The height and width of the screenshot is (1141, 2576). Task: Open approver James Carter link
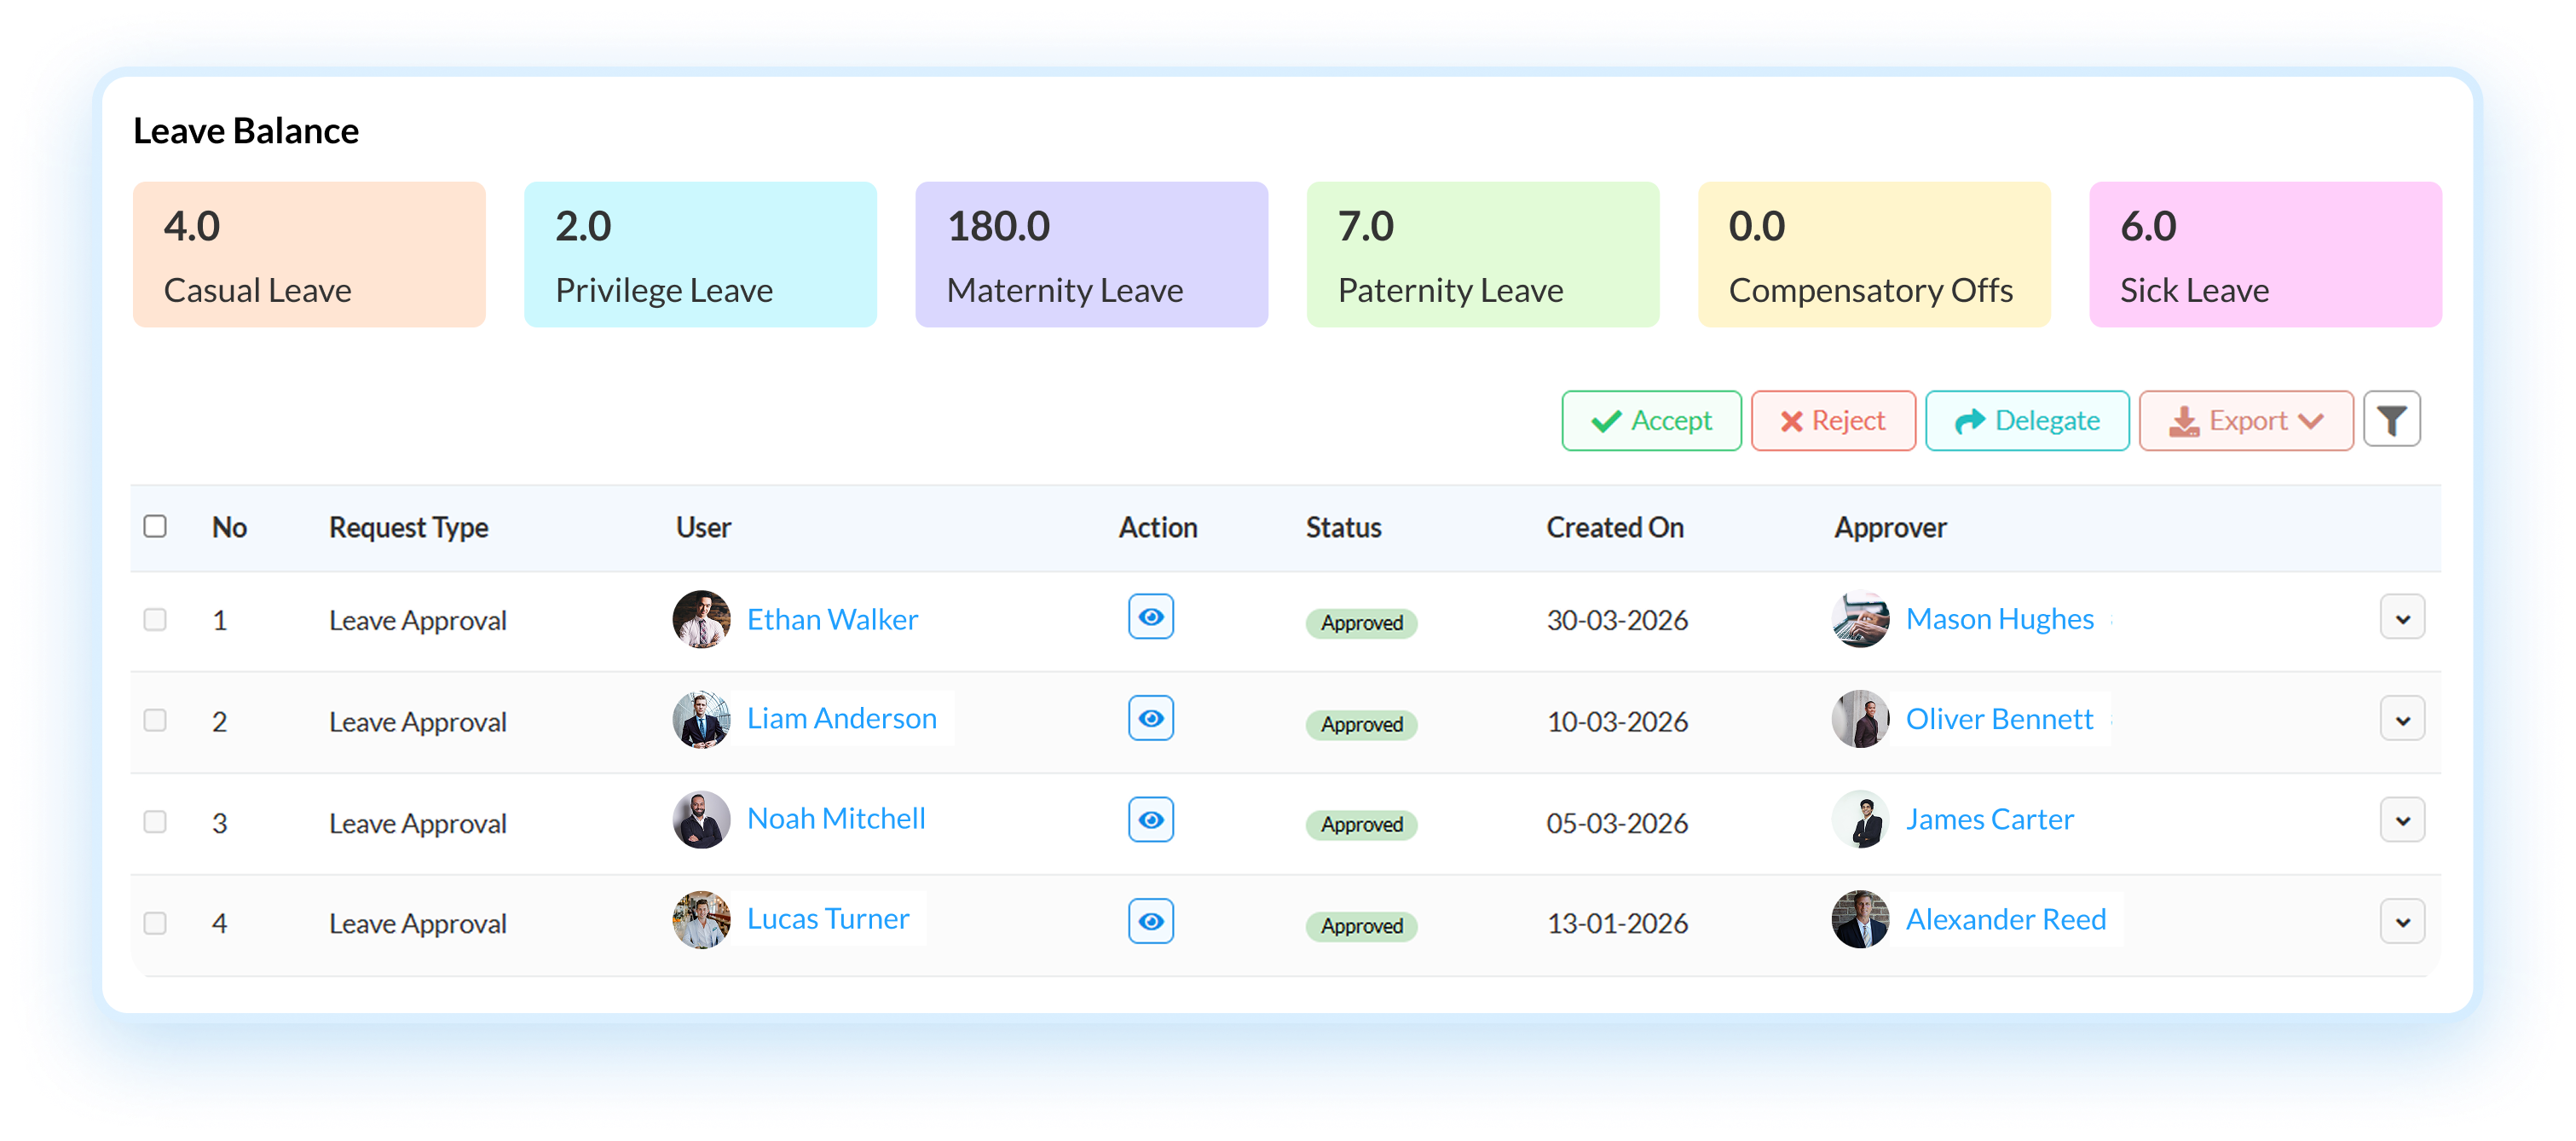(x=1989, y=819)
